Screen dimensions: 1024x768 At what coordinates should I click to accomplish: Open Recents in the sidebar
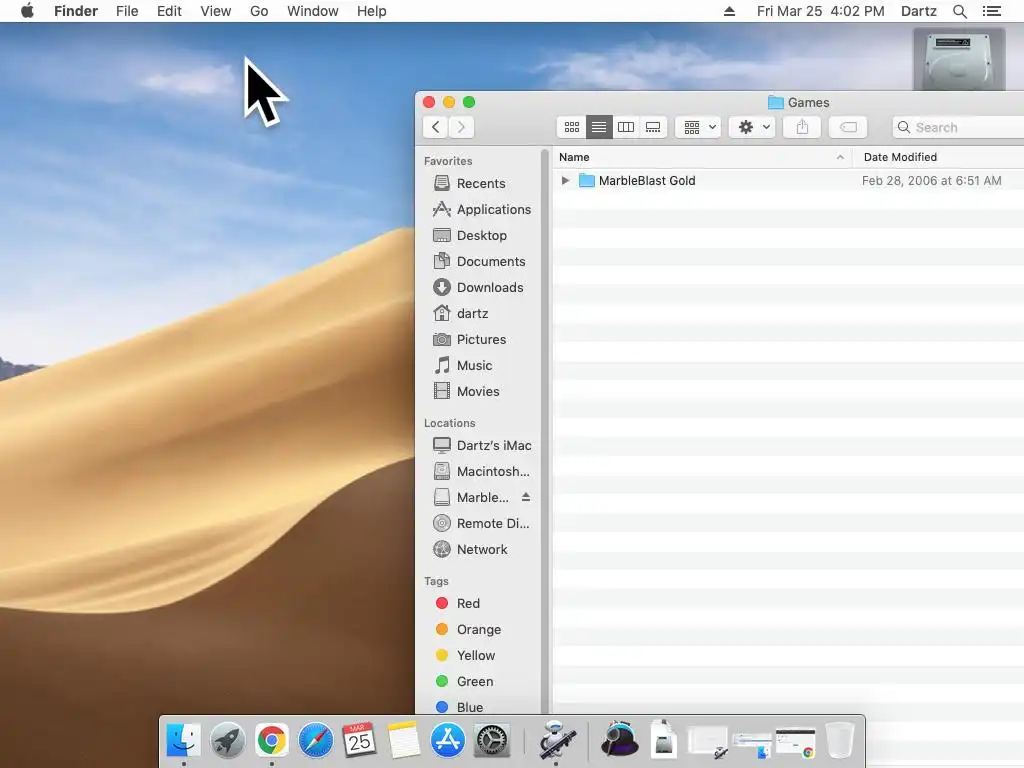481,184
